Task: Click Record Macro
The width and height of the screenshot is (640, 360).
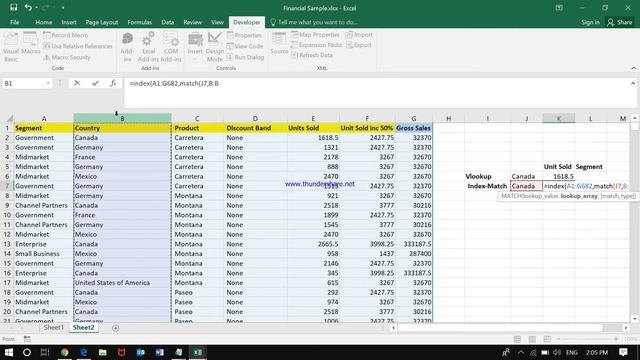Action: (66, 35)
